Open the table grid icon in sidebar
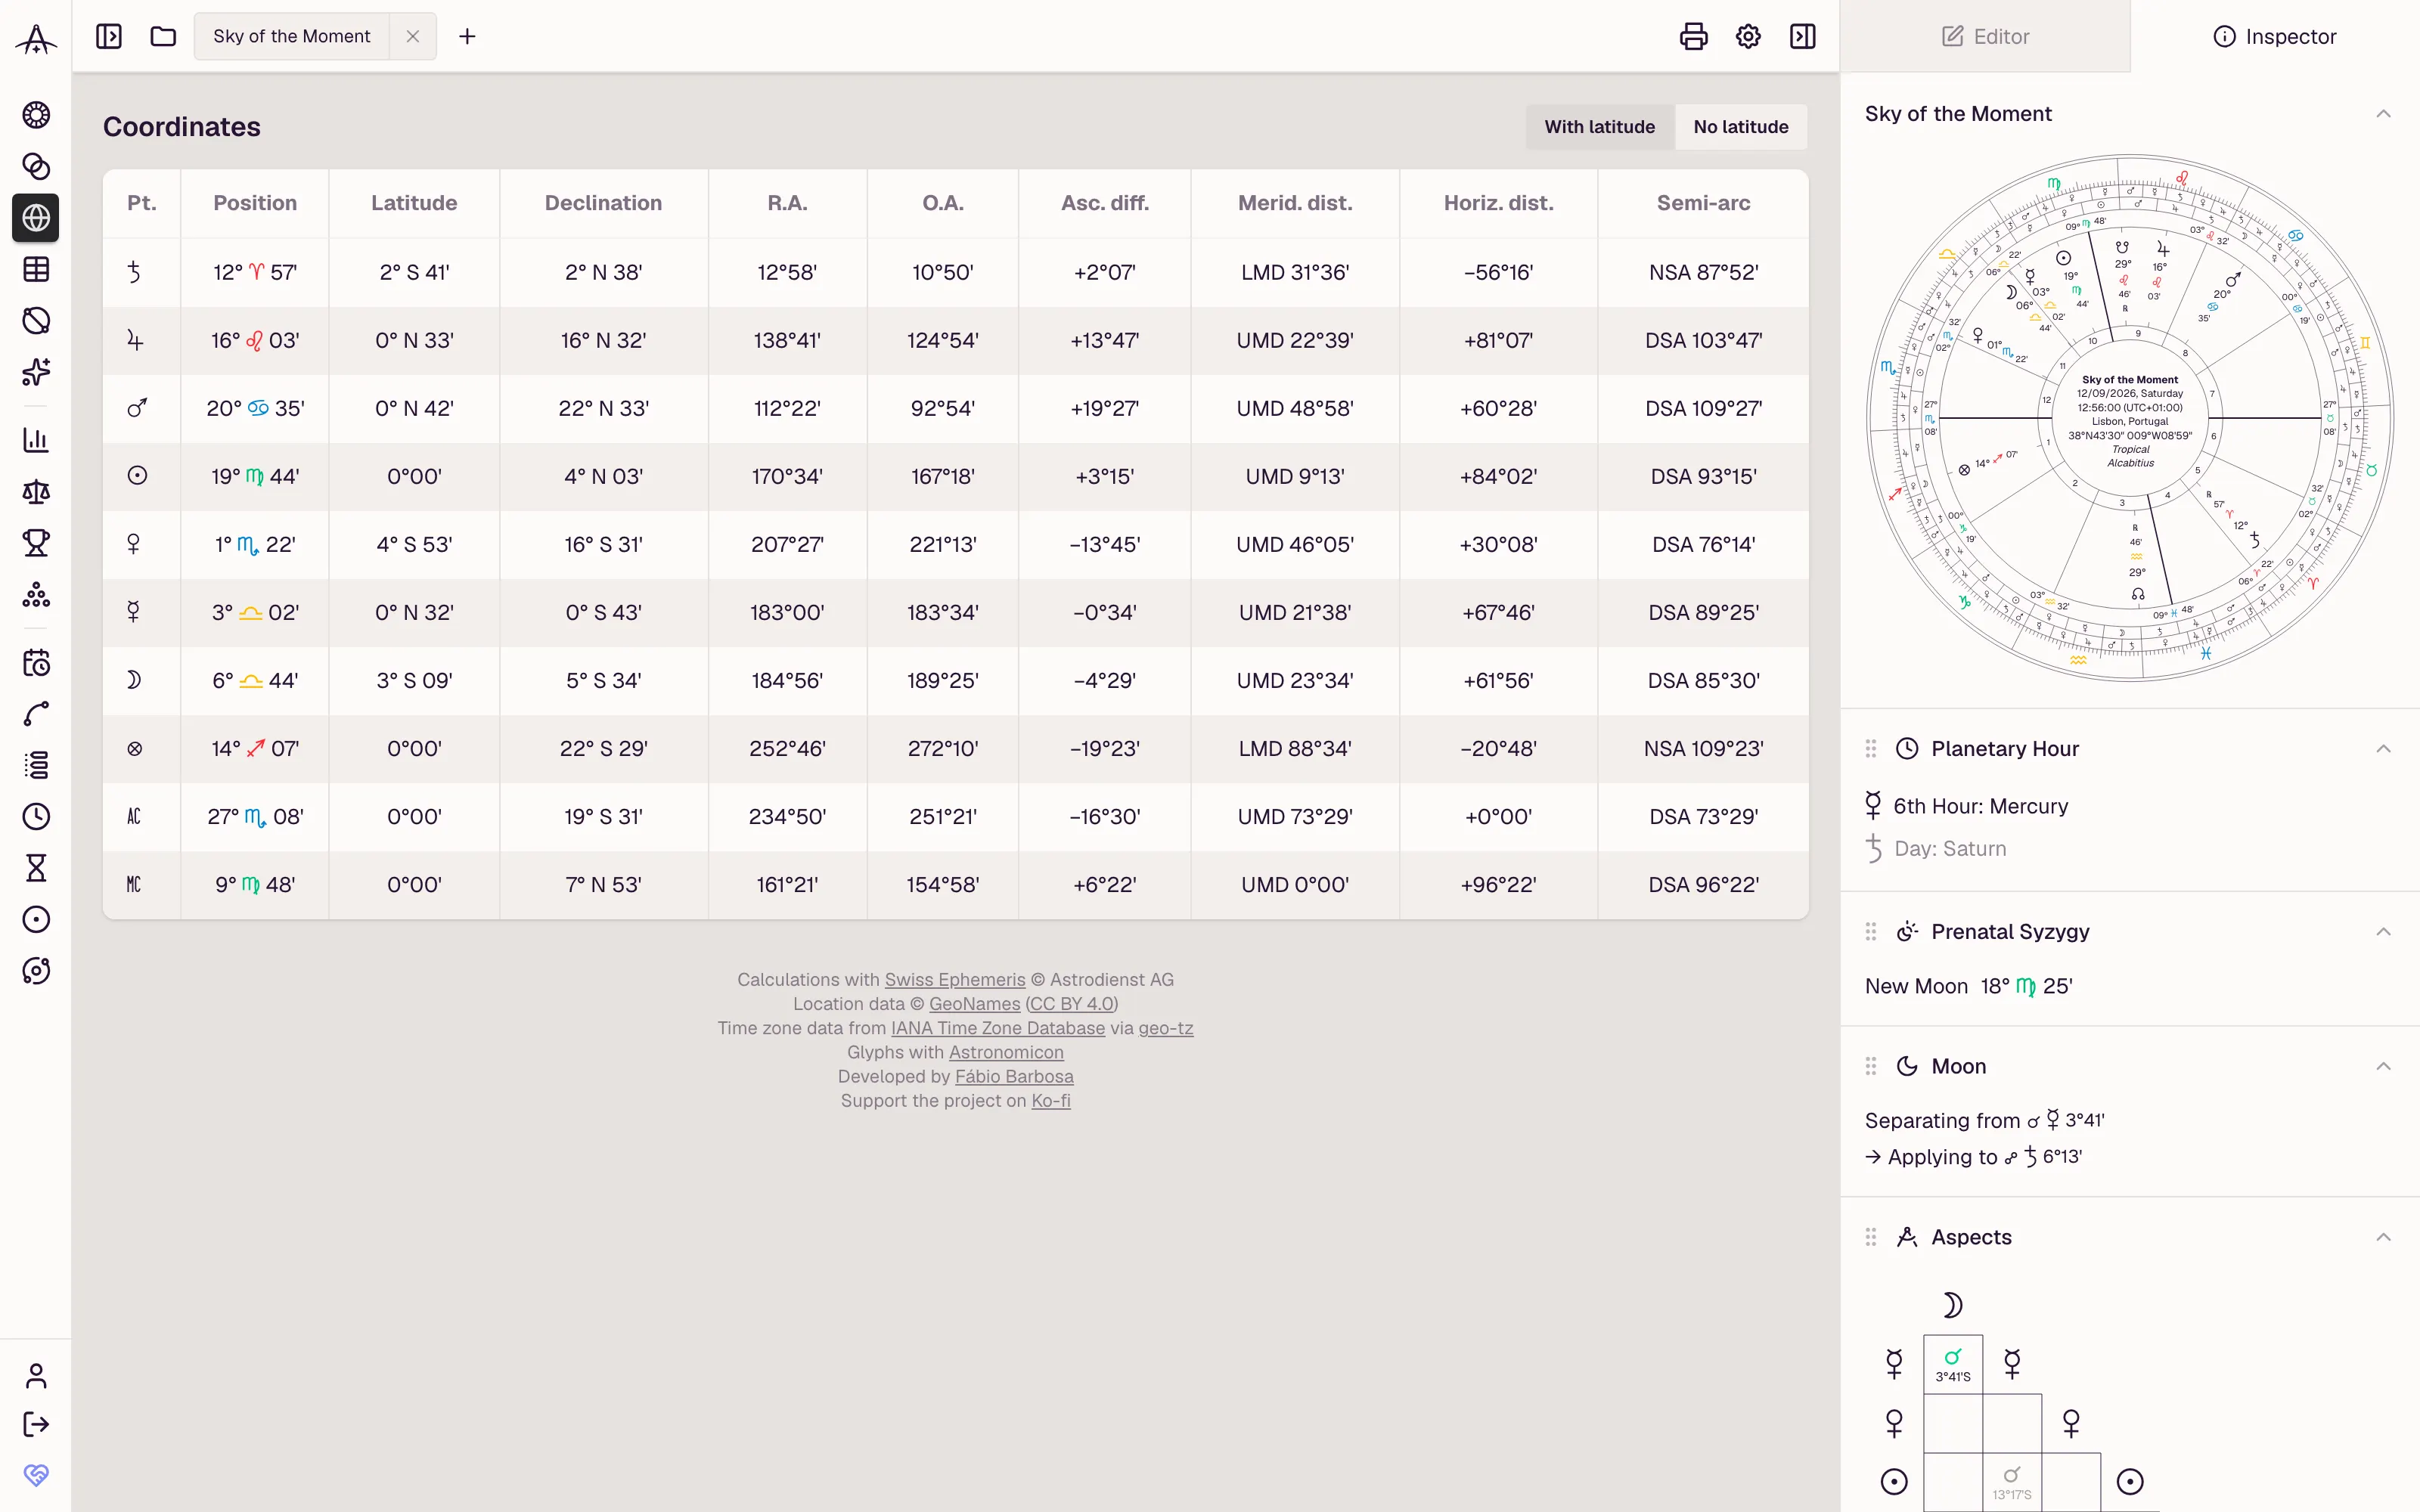Screen dimensions: 2420x1512 point(36,269)
